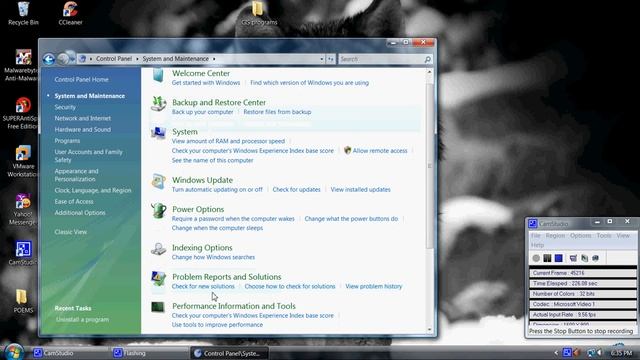Go back using the Control Panel back arrow

(49, 59)
